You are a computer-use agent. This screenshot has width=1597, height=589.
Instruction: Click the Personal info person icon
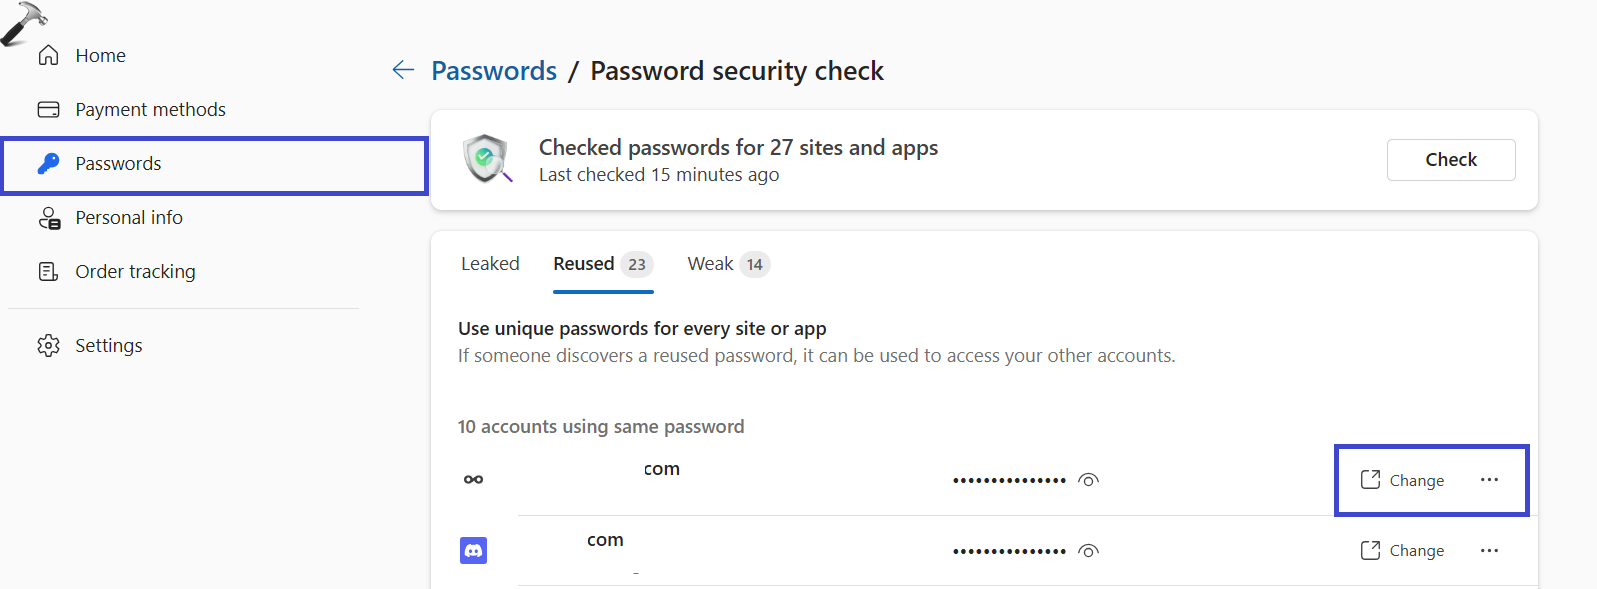click(49, 218)
